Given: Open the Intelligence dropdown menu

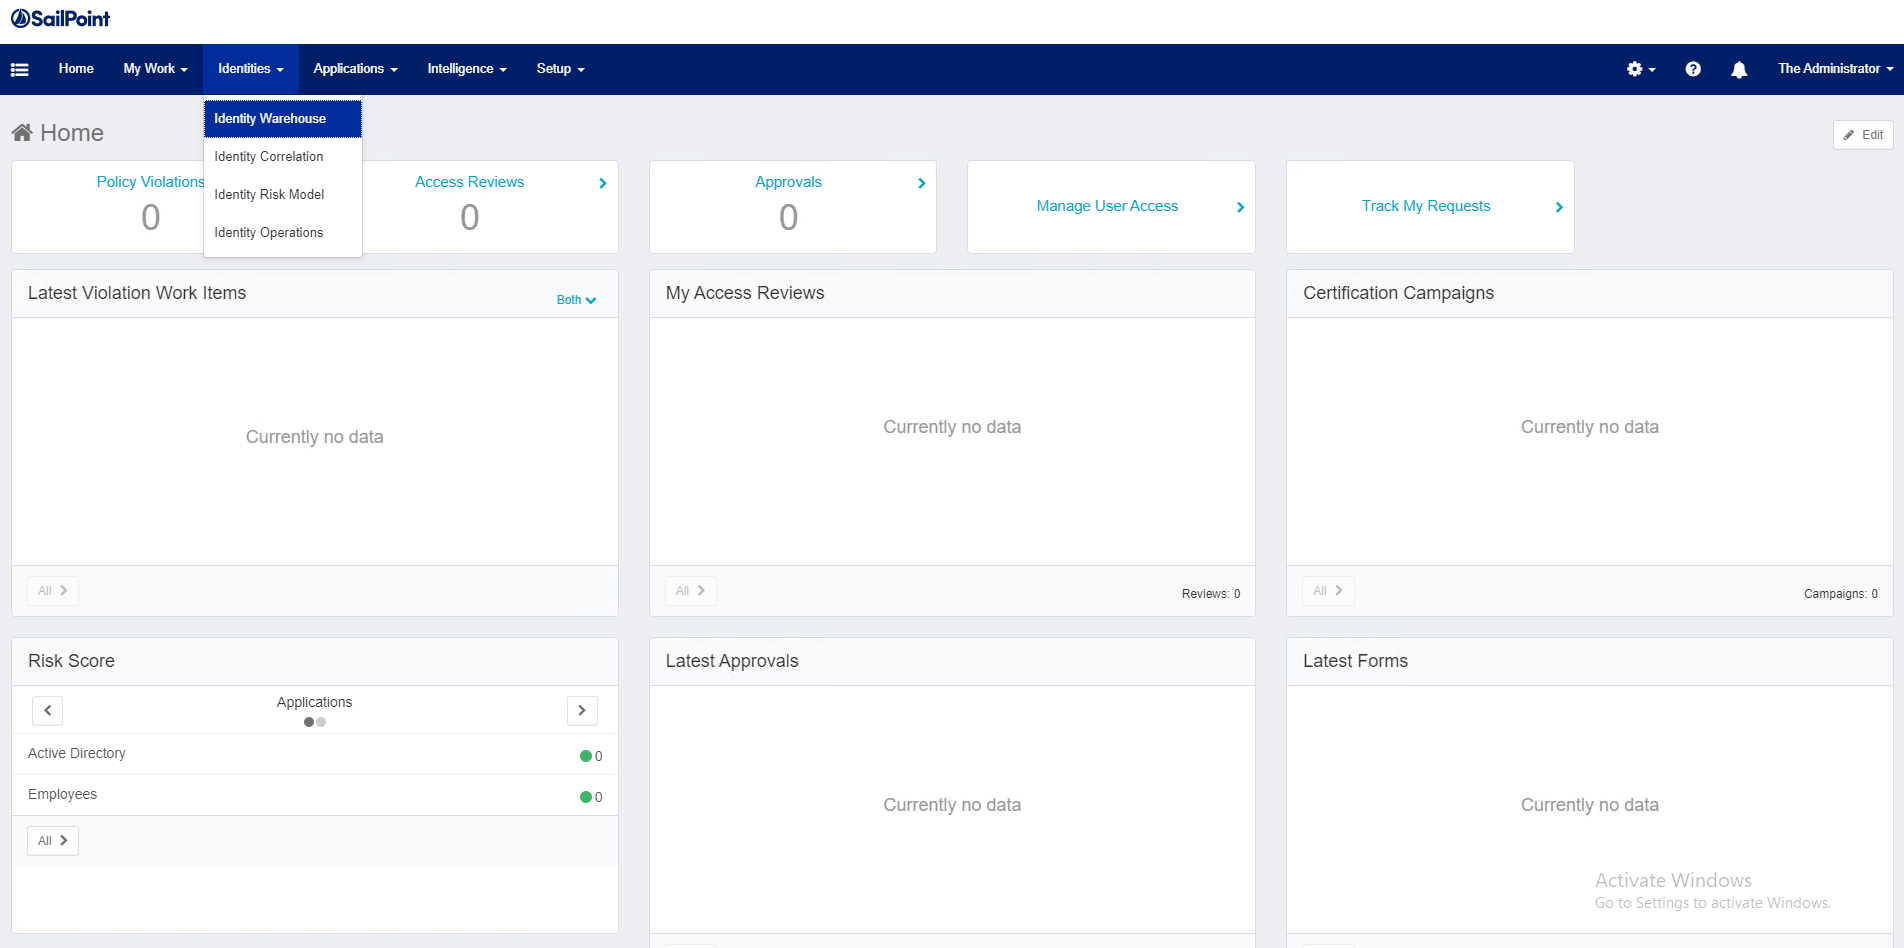Looking at the screenshot, I should (467, 69).
